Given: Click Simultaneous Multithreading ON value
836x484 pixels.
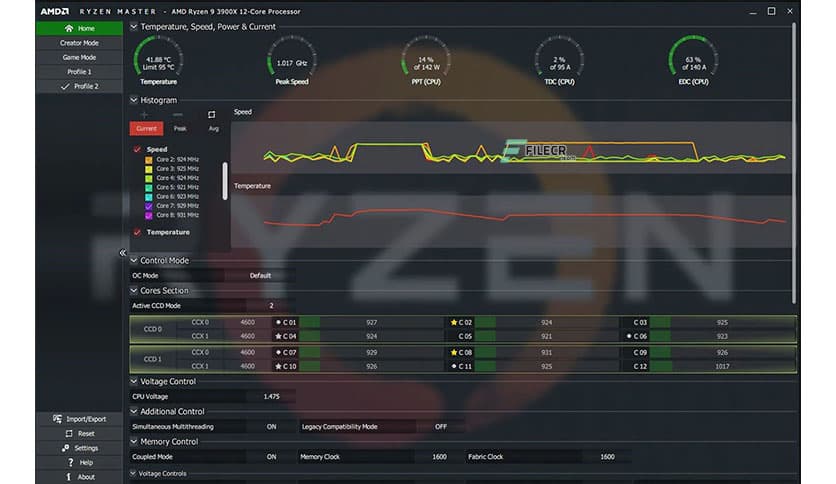Looking at the screenshot, I should pyautogui.click(x=271, y=426).
